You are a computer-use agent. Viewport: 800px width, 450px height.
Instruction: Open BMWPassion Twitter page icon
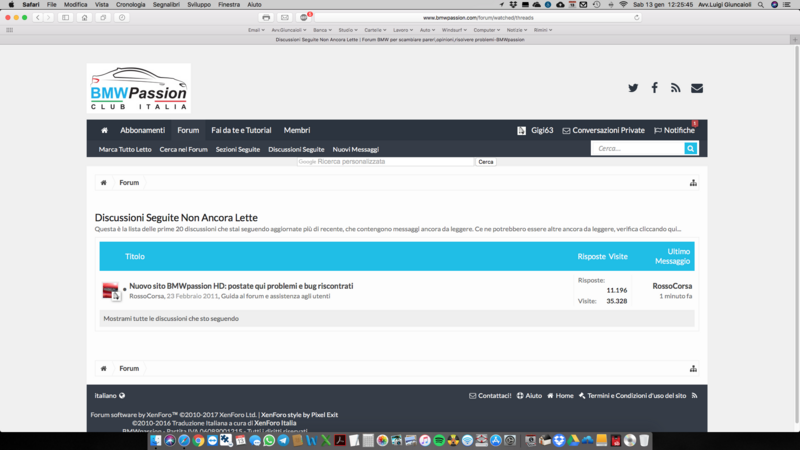[633, 88]
